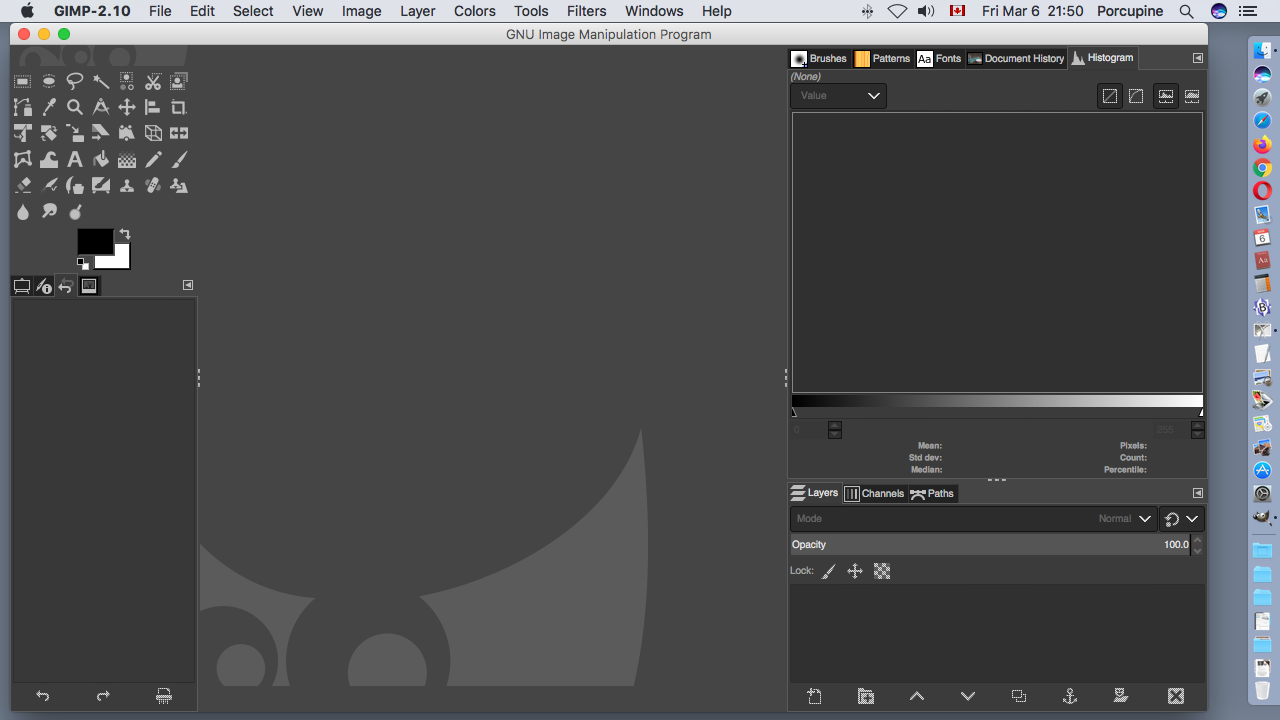Viewport: 1280px width, 720px height.
Task: Open the Layers dock tab configuration menu
Action: point(1197,493)
